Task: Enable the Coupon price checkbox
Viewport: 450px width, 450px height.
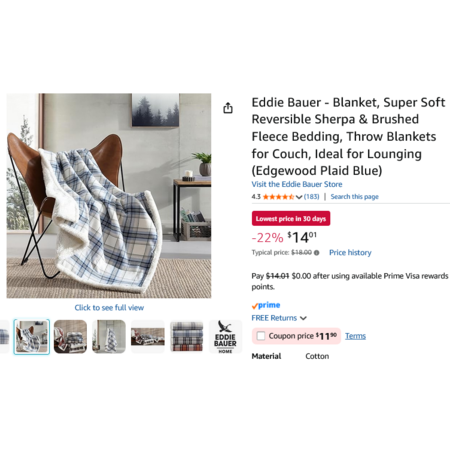Action: [261, 336]
